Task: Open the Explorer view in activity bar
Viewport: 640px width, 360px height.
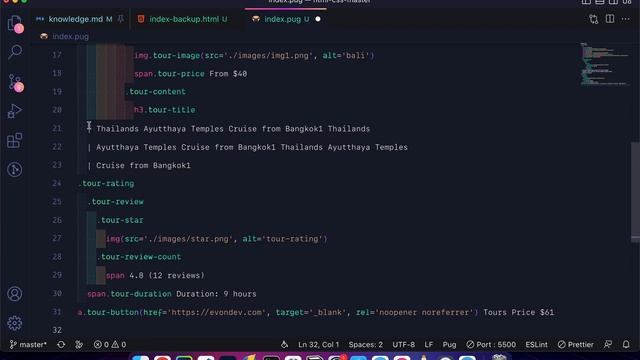Action: click(15, 23)
